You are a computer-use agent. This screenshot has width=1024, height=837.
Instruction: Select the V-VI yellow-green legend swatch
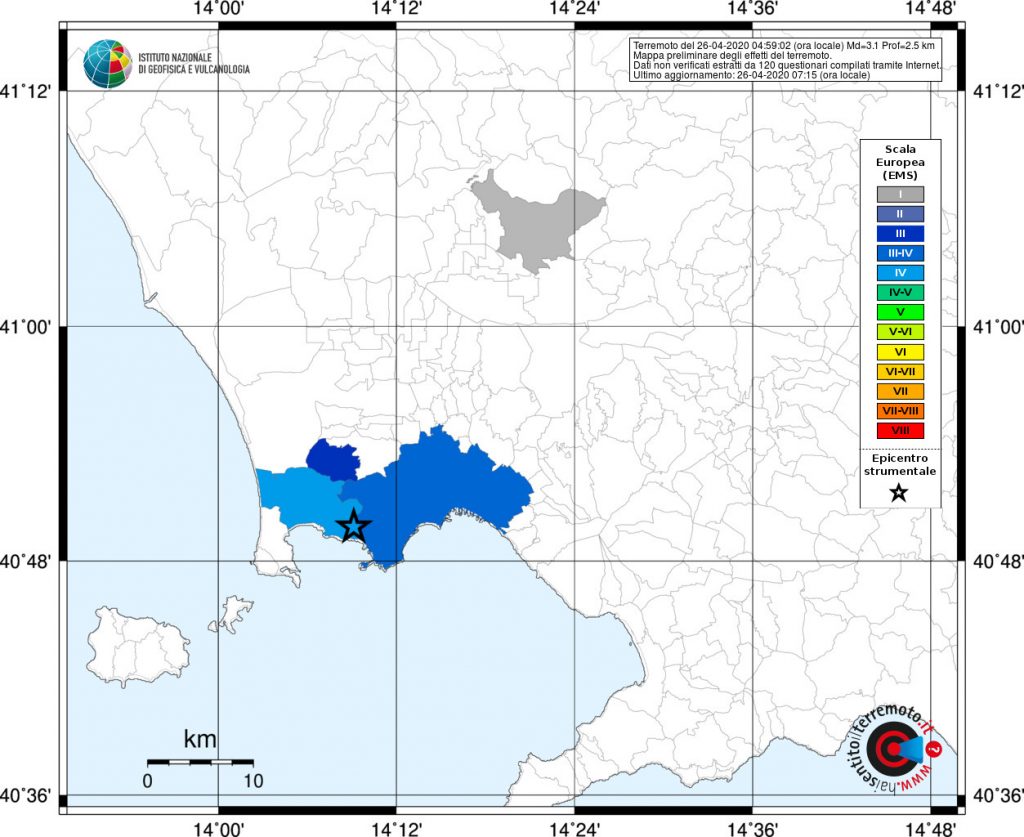901,332
